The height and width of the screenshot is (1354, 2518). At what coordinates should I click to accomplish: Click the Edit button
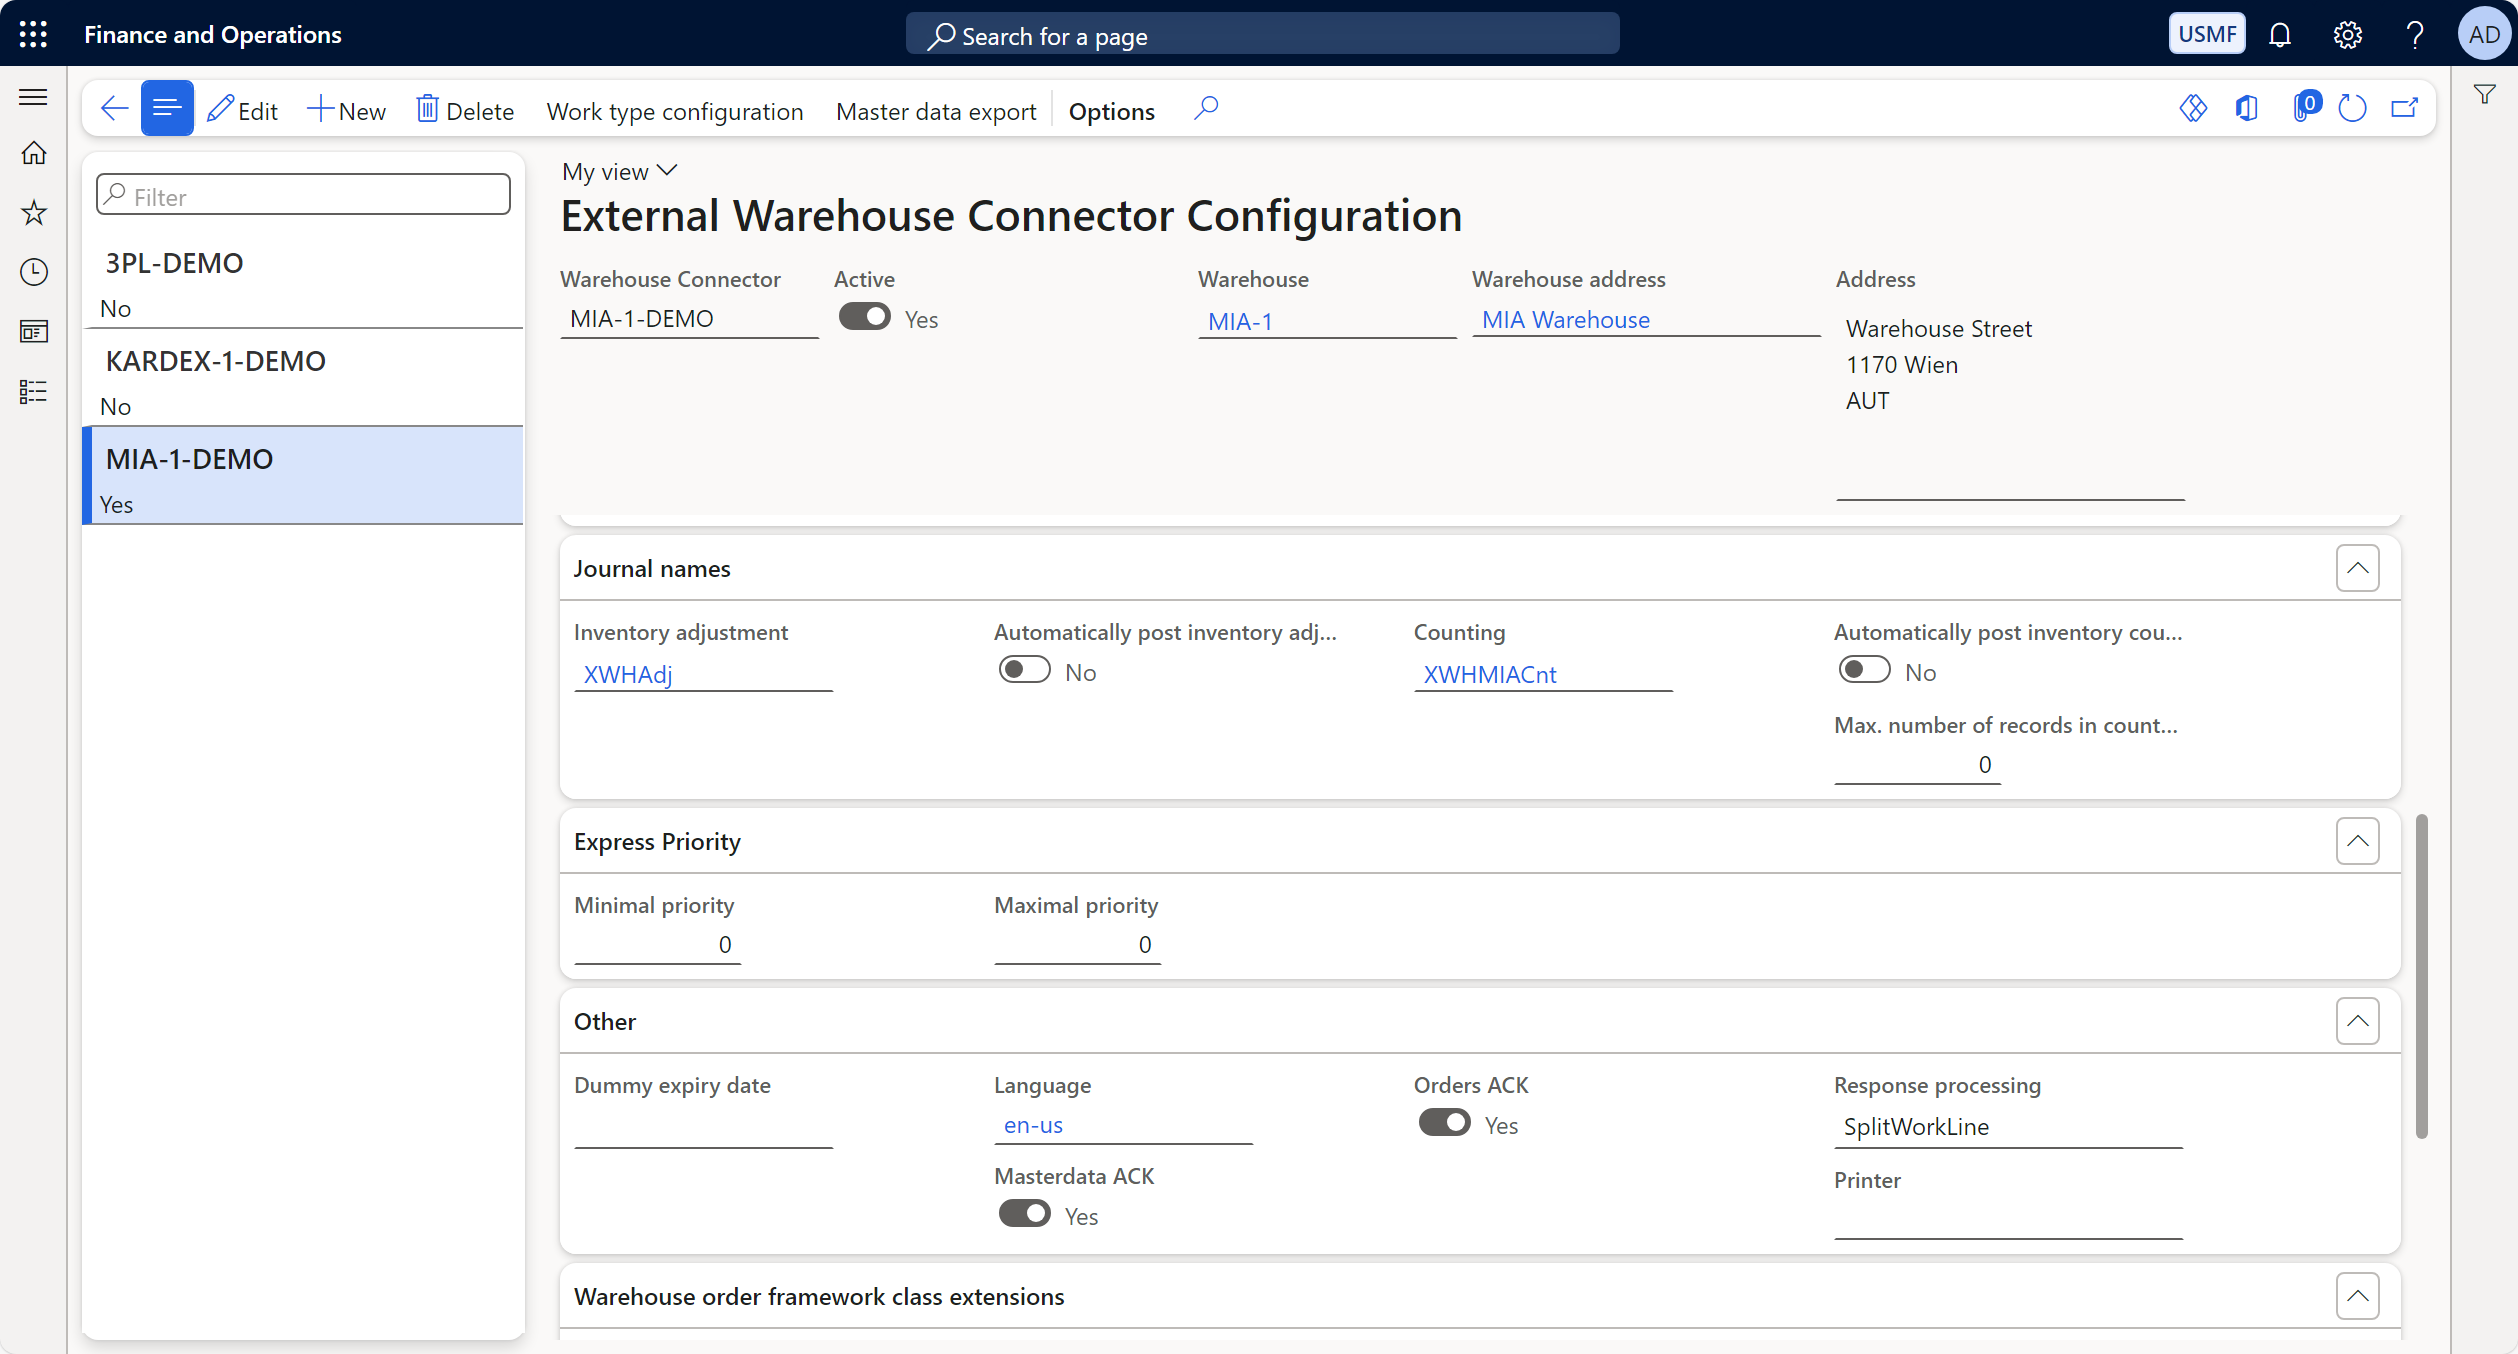click(x=242, y=111)
